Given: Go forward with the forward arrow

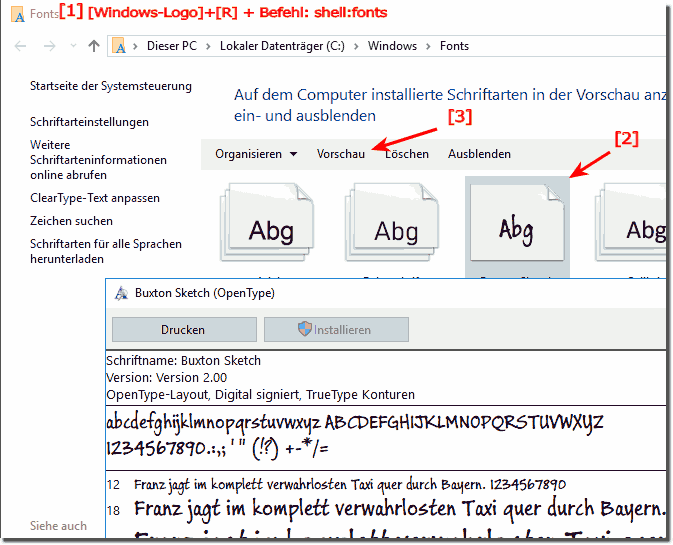Looking at the screenshot, I should click(50, 46).
